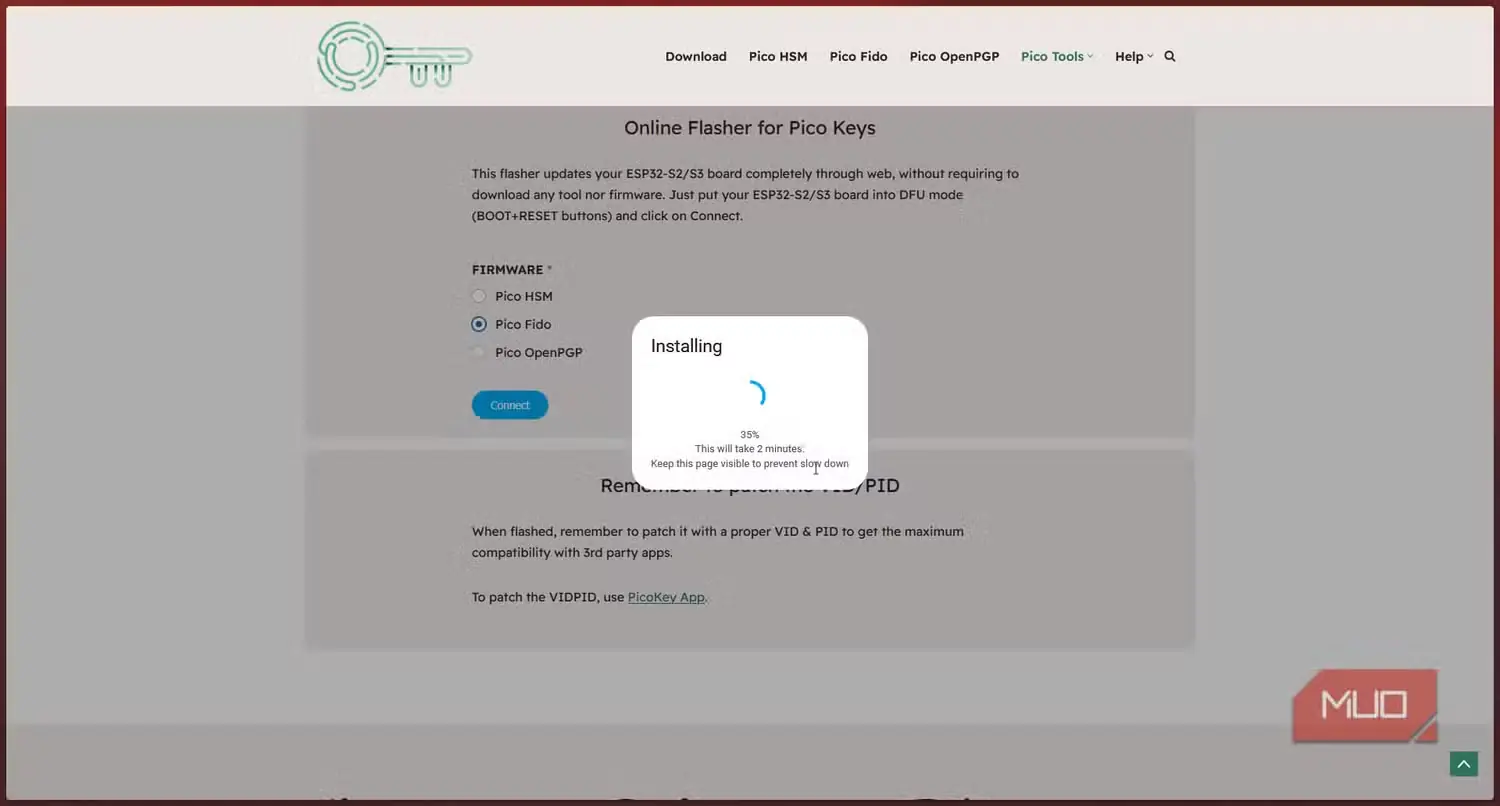Screen dimensions: 1500x806
Task: Click the blue Connect button
Action: (x=510, y=405)
